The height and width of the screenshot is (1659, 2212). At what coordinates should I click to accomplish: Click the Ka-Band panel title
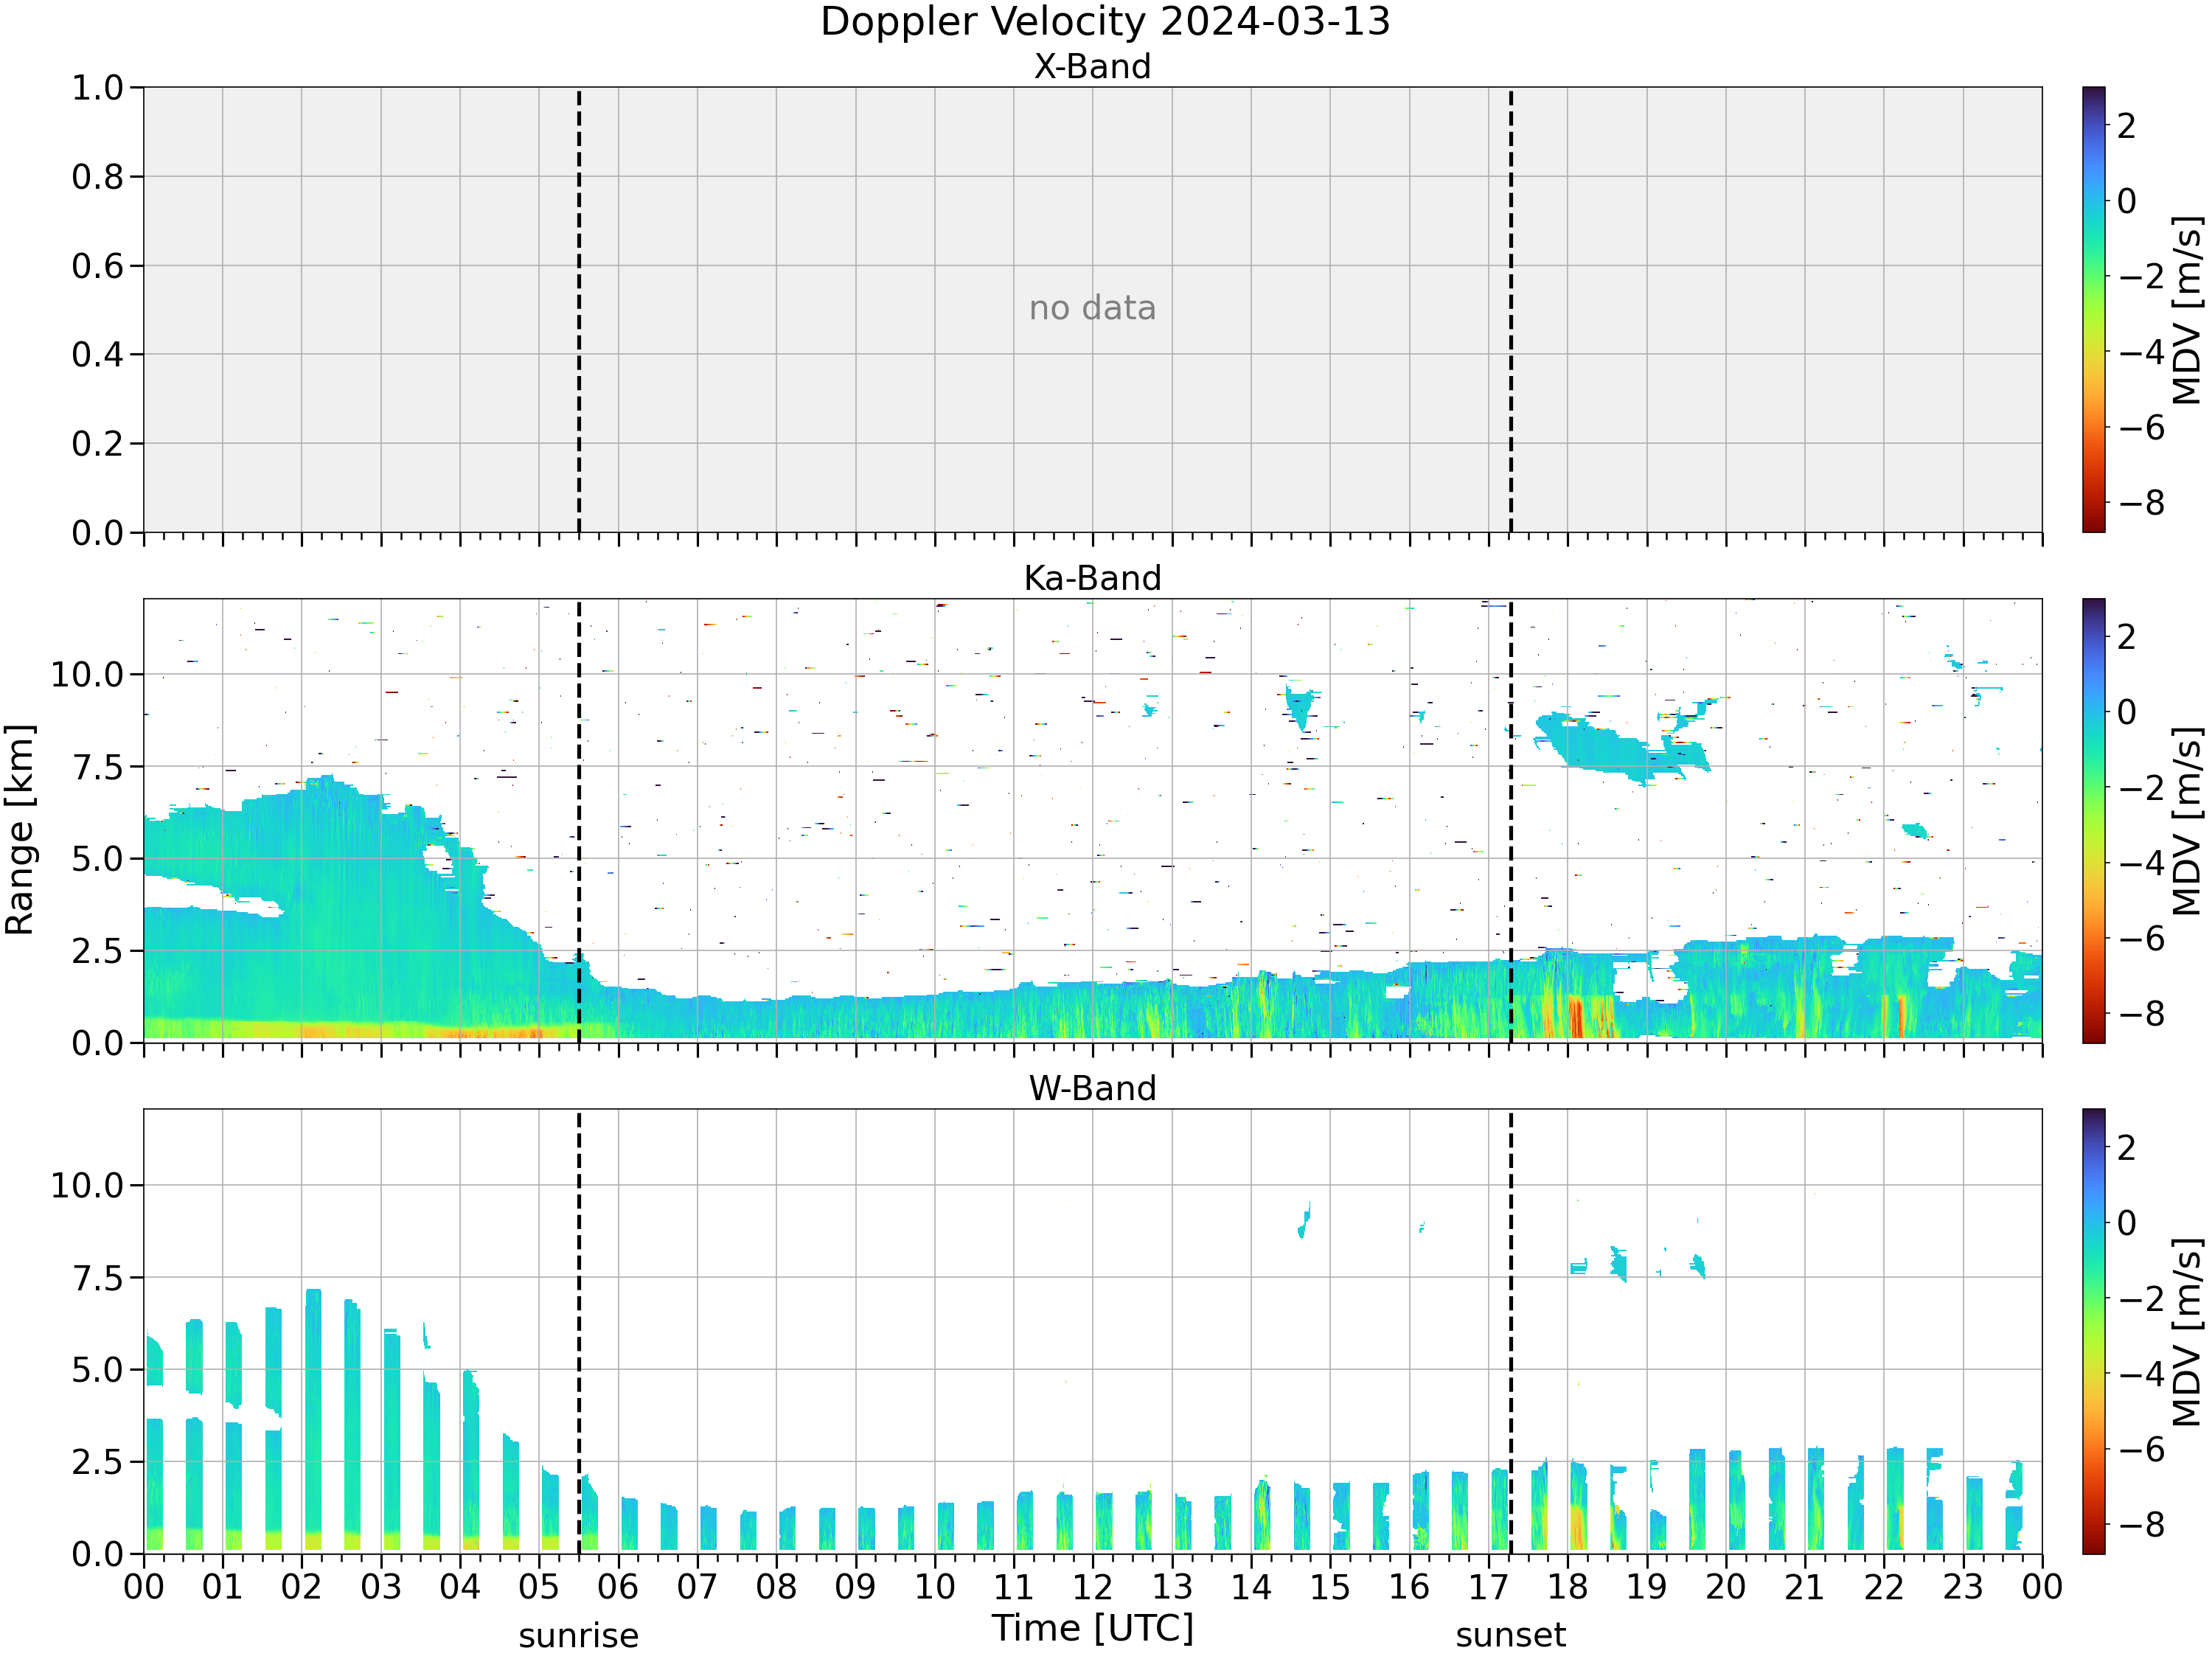1092,578
